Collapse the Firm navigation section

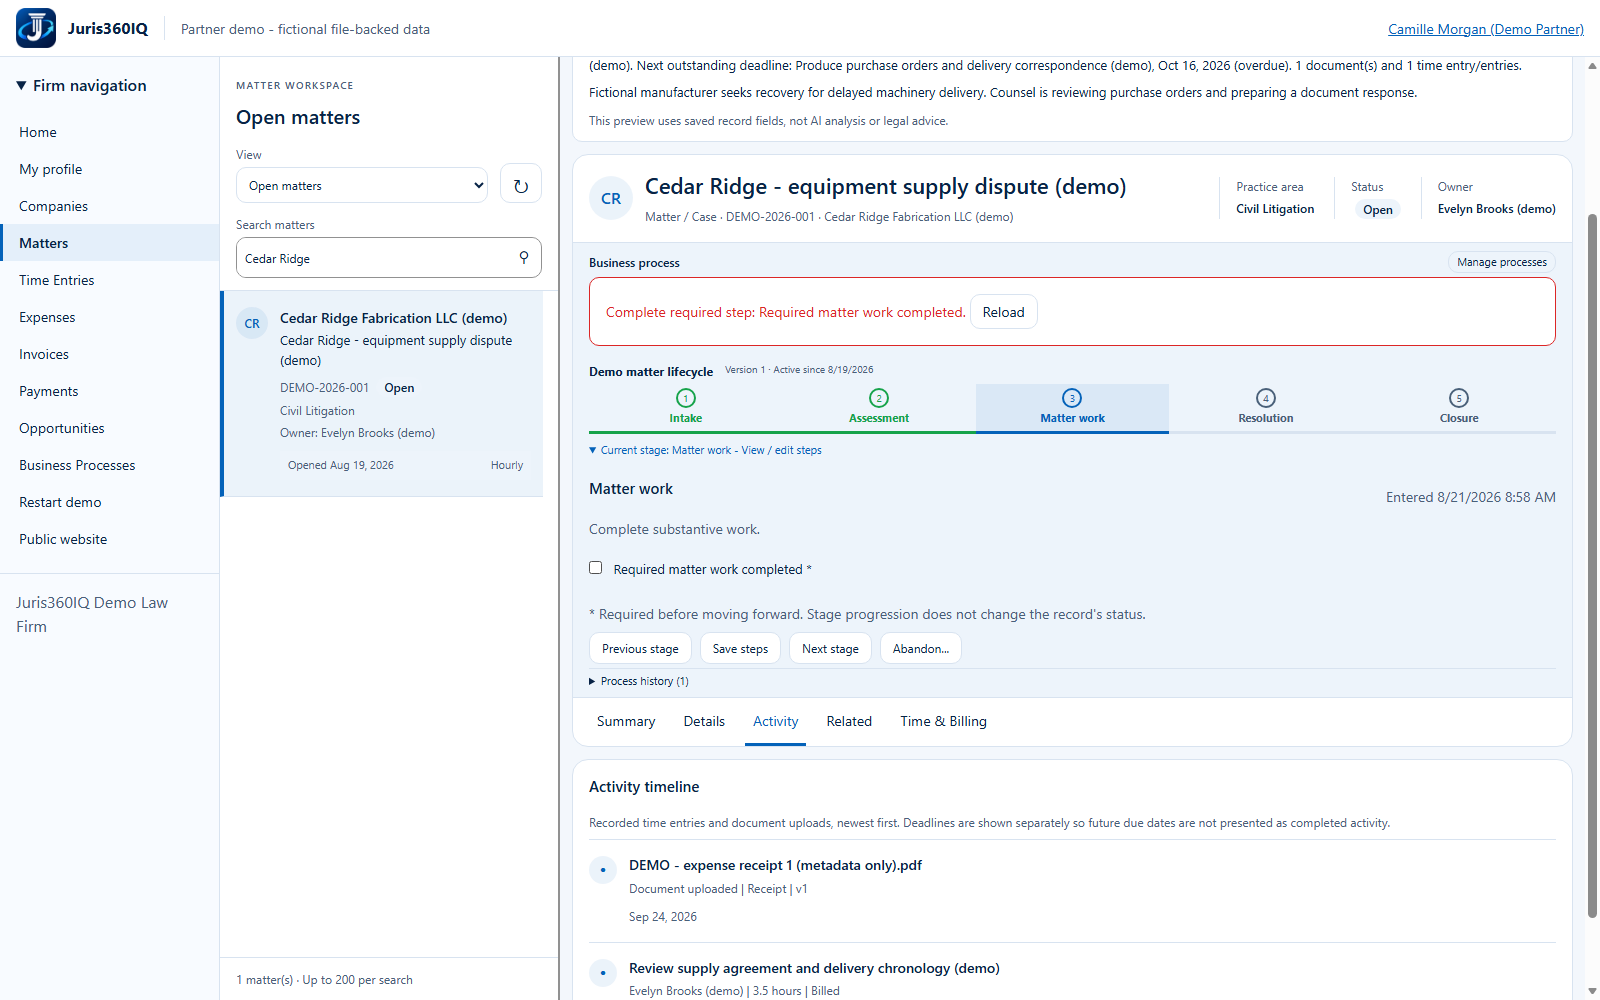(82, 86)
